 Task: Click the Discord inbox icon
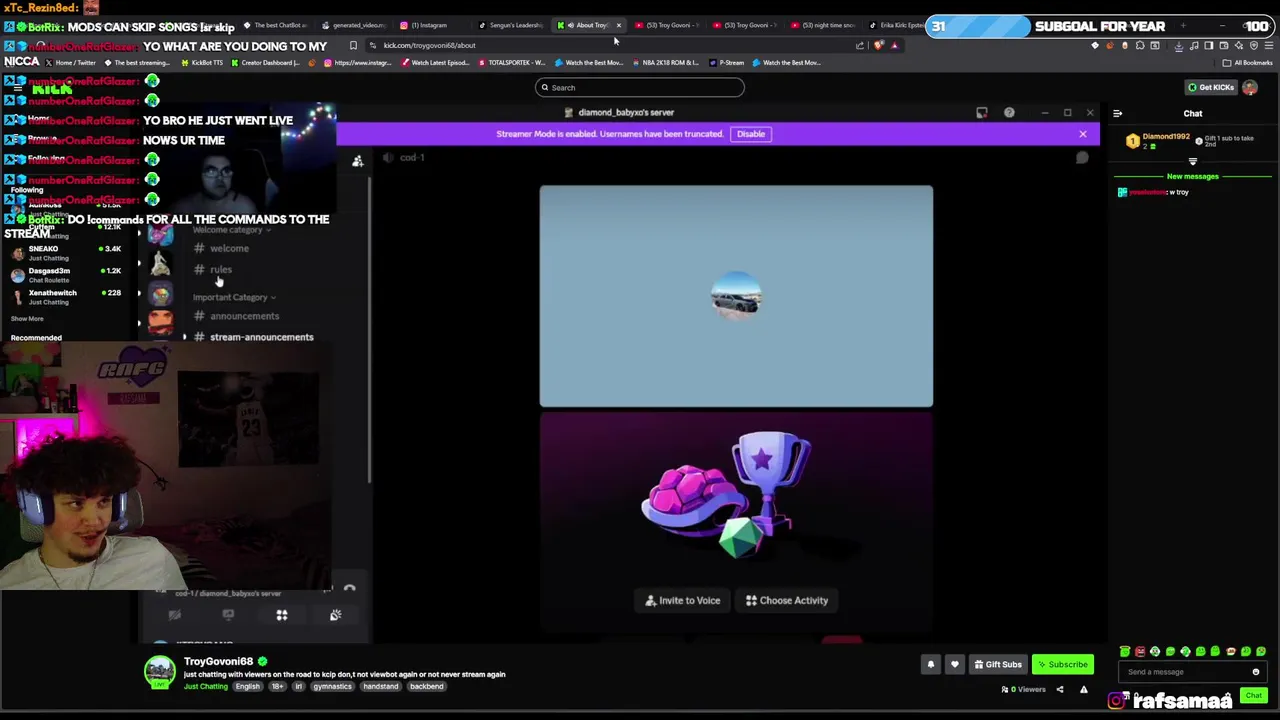[x=981, y=113]
